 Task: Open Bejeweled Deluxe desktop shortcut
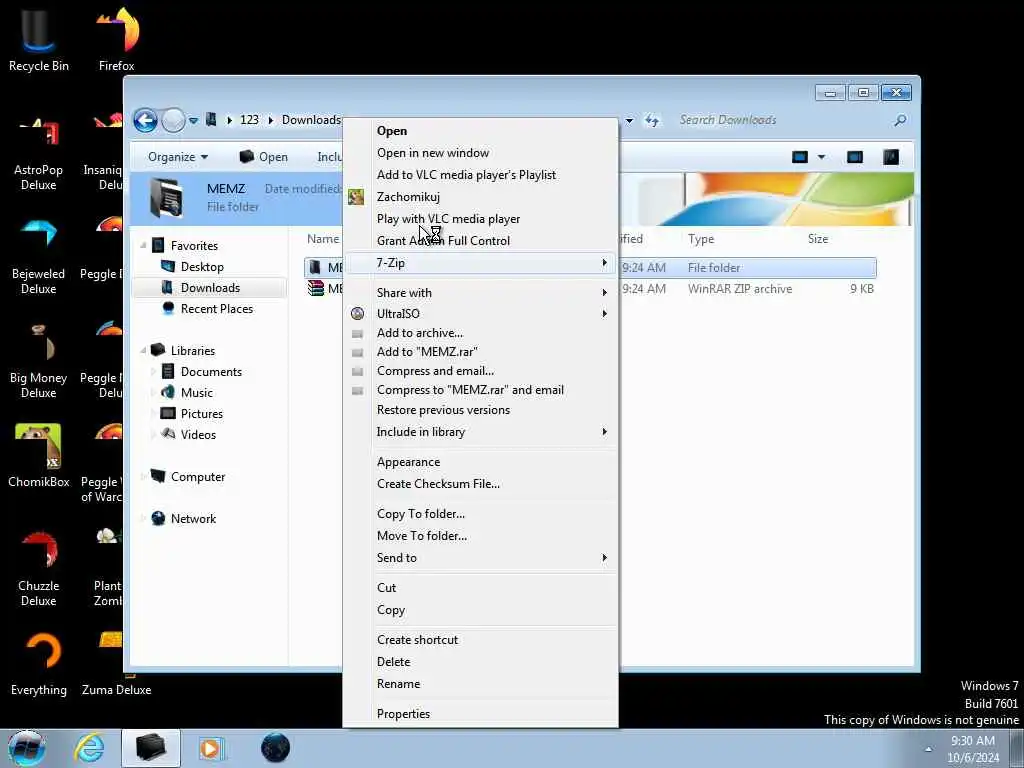tap(39, 258)
